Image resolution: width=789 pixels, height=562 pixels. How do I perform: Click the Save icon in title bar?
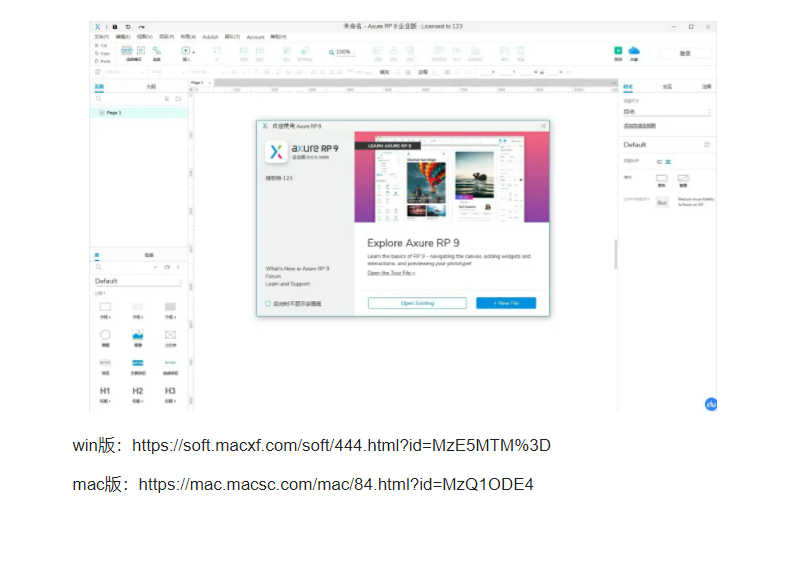115,27
